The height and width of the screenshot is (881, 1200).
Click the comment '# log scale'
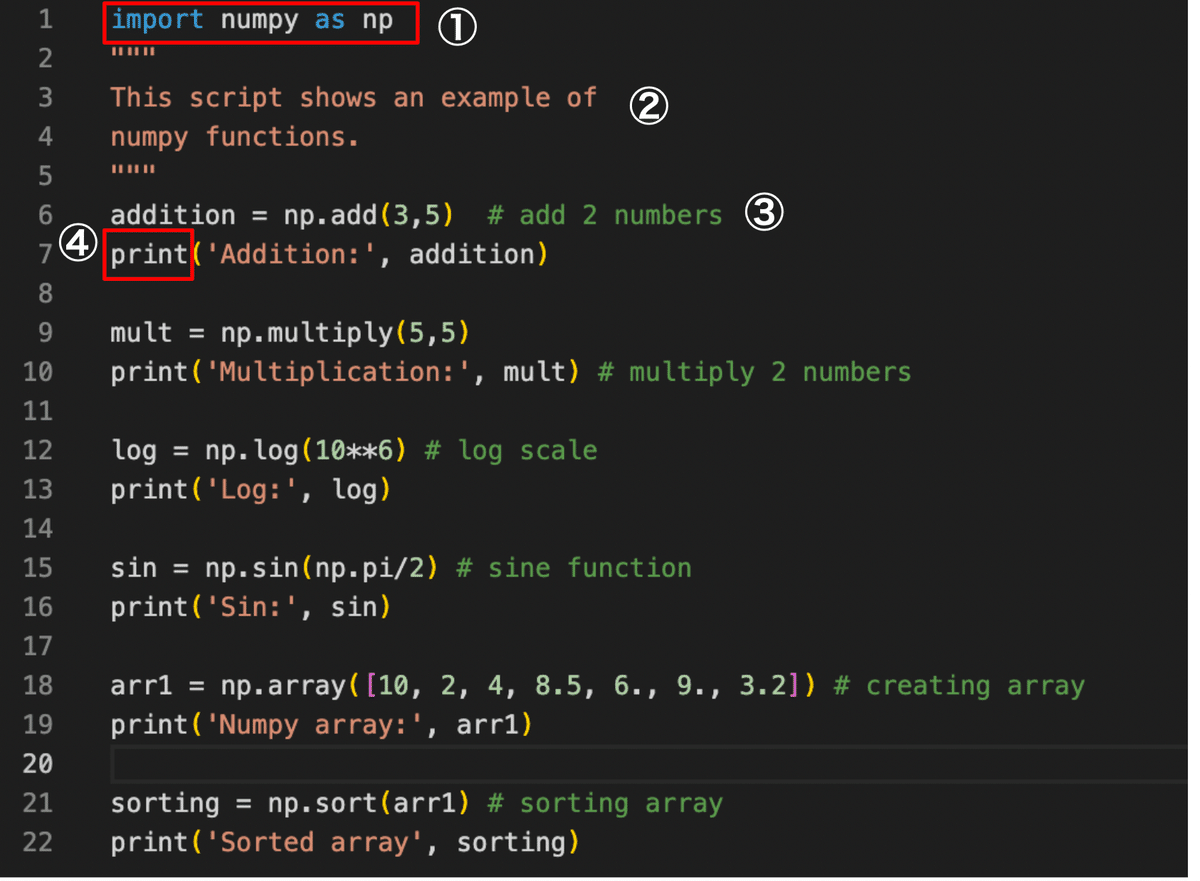pyautogui.click(x=511, y=451)
